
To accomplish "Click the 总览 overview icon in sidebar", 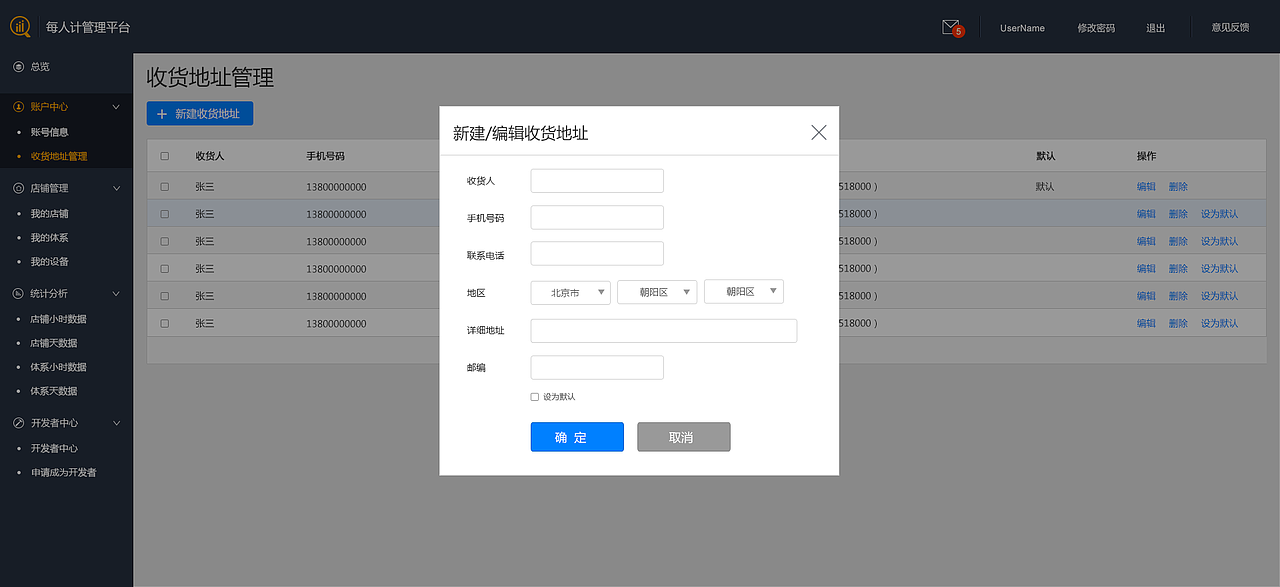I will pyautogui.click(x=17, y=67).
